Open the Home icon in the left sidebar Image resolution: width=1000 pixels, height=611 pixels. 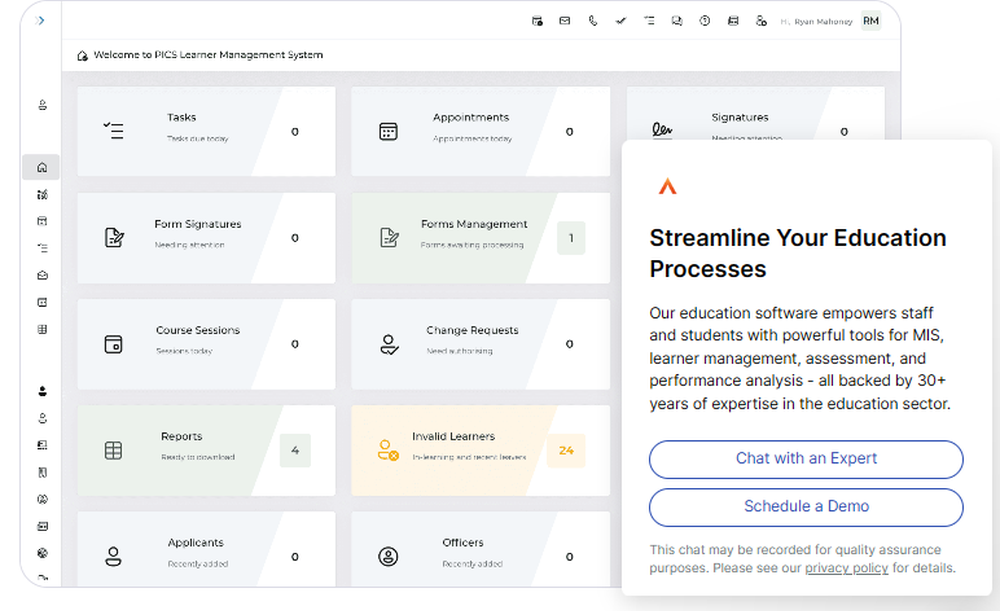tap(41, 167)
